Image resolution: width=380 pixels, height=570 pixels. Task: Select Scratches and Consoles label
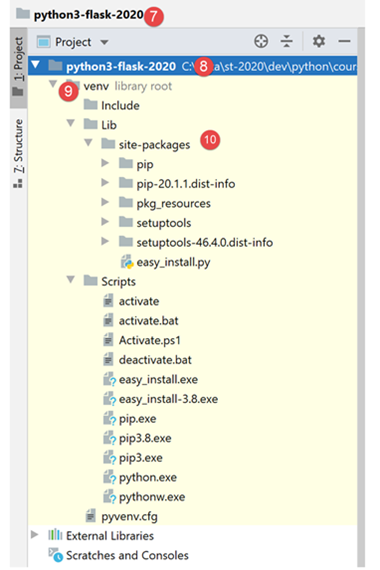pyautogui.click(x=127, y=555)
